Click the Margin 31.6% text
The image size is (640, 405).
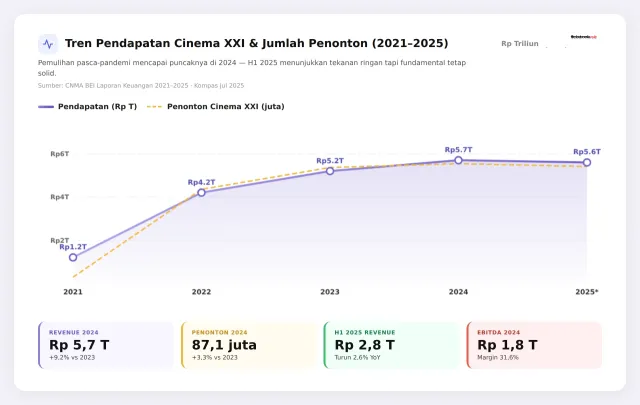(x=498, y=358)
